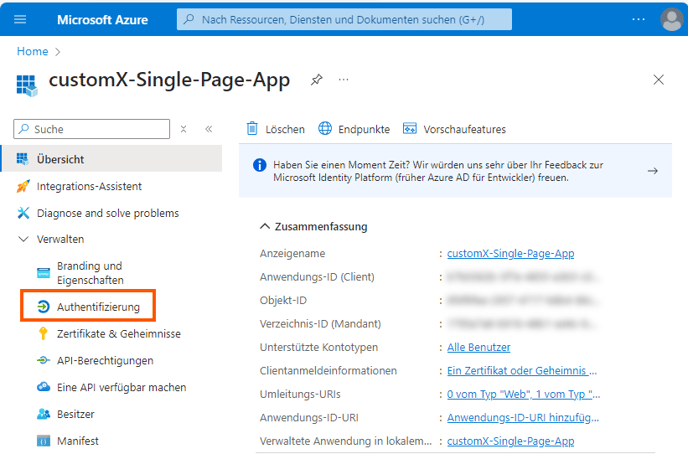Open feedback banner arrow
The image size is (688, 454).
[652, 171]
